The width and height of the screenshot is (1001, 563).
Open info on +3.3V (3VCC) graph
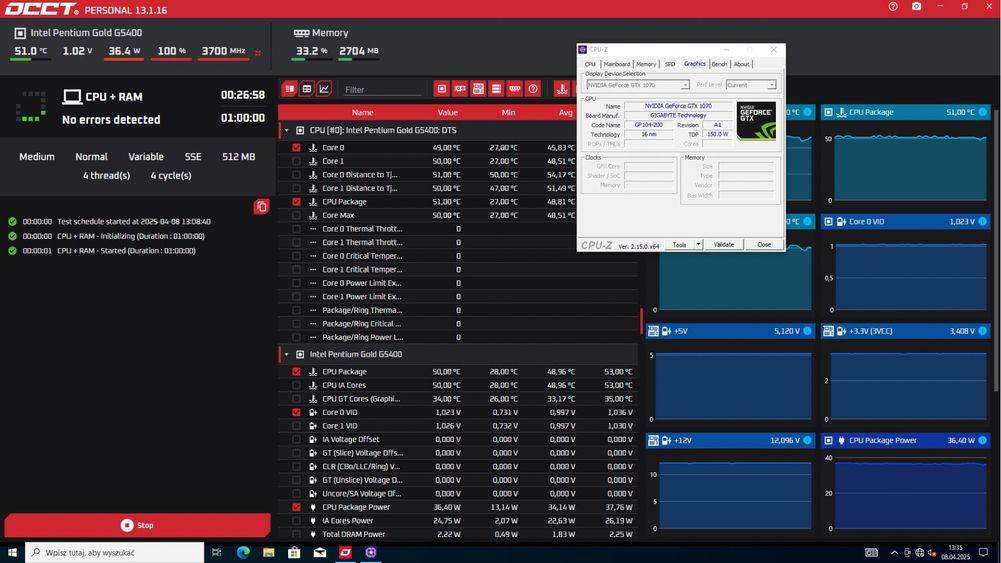[x=982, y=331]
